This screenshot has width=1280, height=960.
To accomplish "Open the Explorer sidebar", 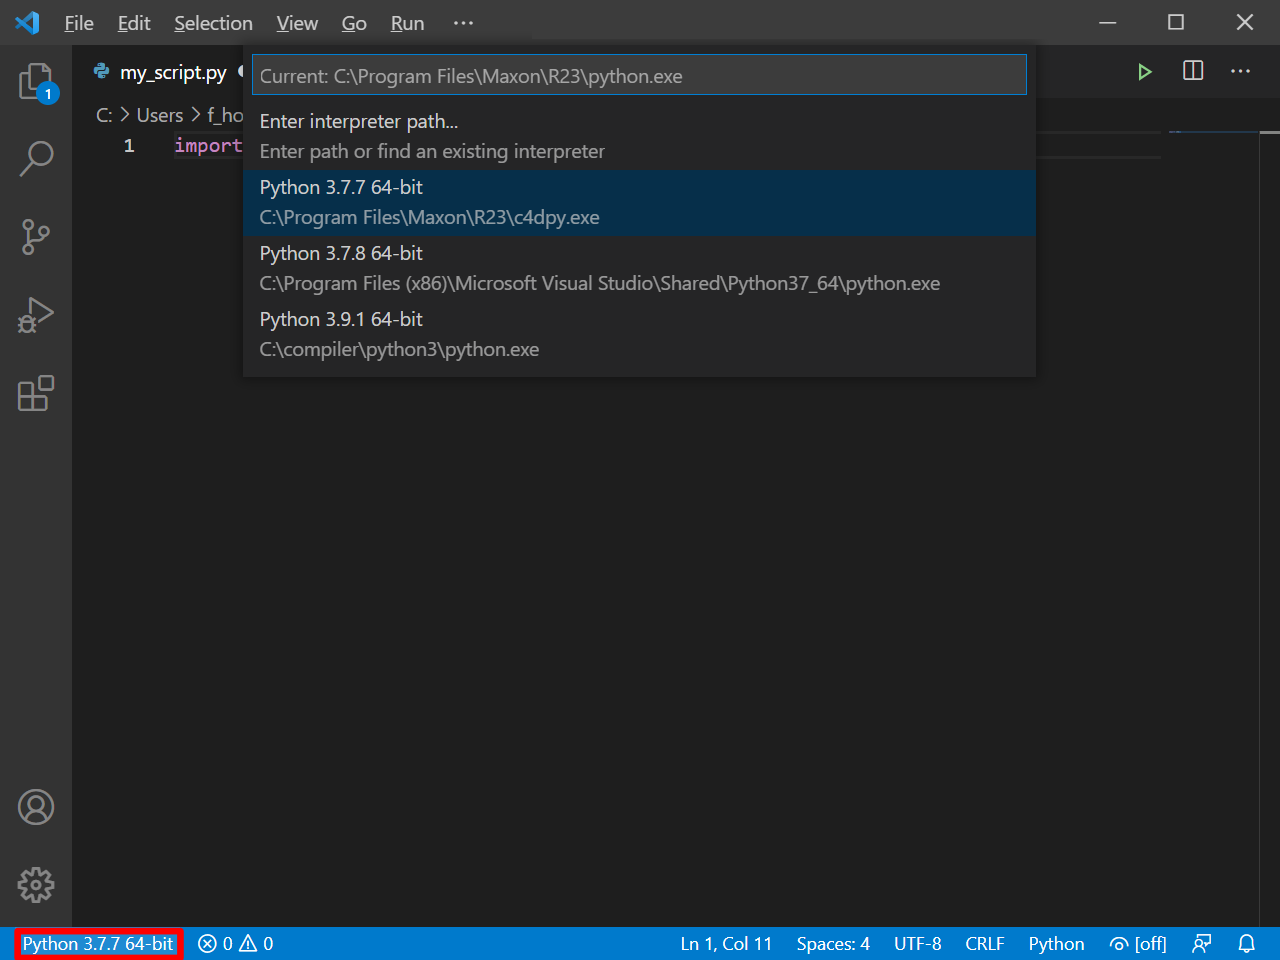I will pyautogui.click(x=37, y=82).
